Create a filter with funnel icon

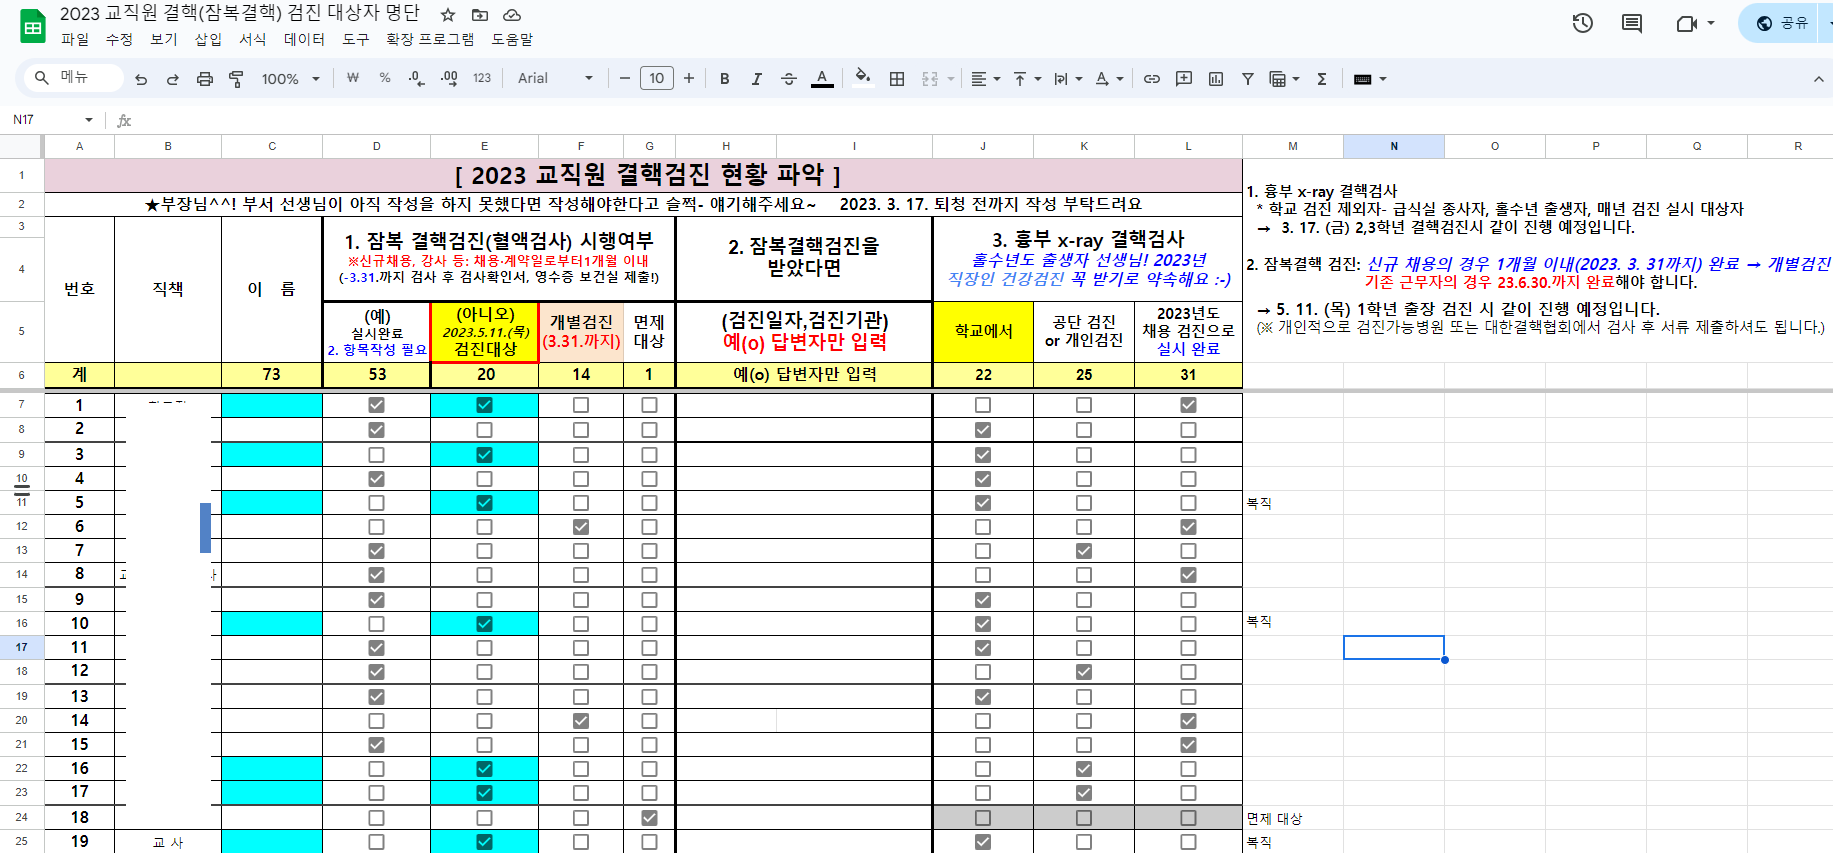1248,79
